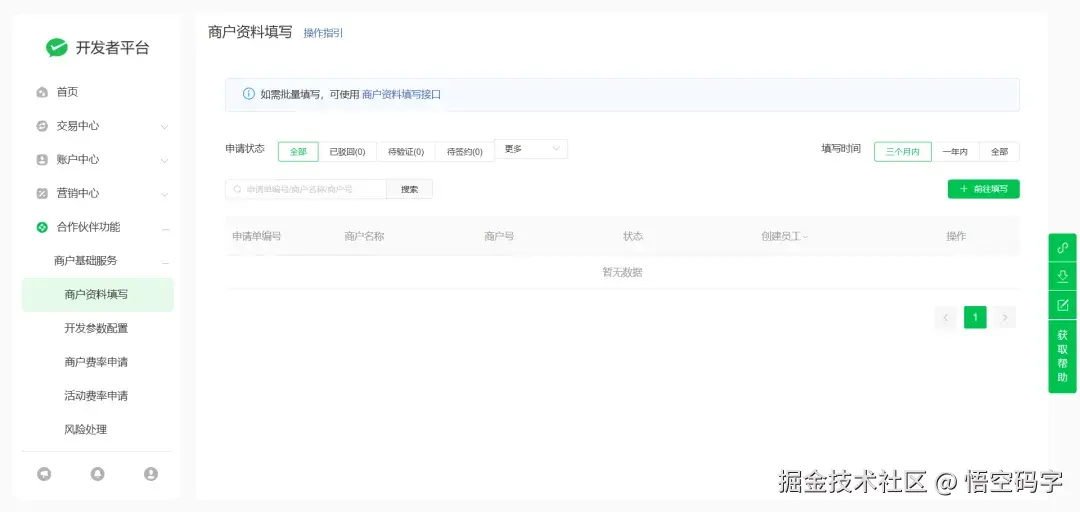
Task: Collapse the 商户基础服务 submenu
Action: [165, 262]
